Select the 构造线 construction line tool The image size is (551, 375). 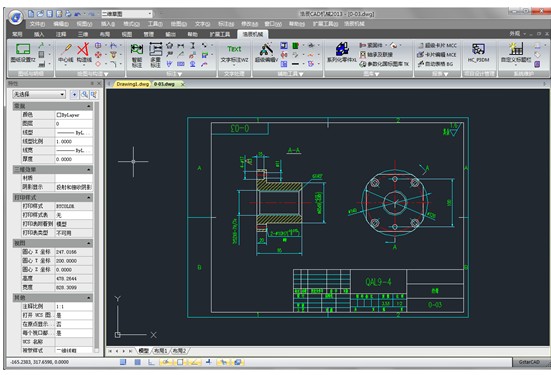pos(84,53)
